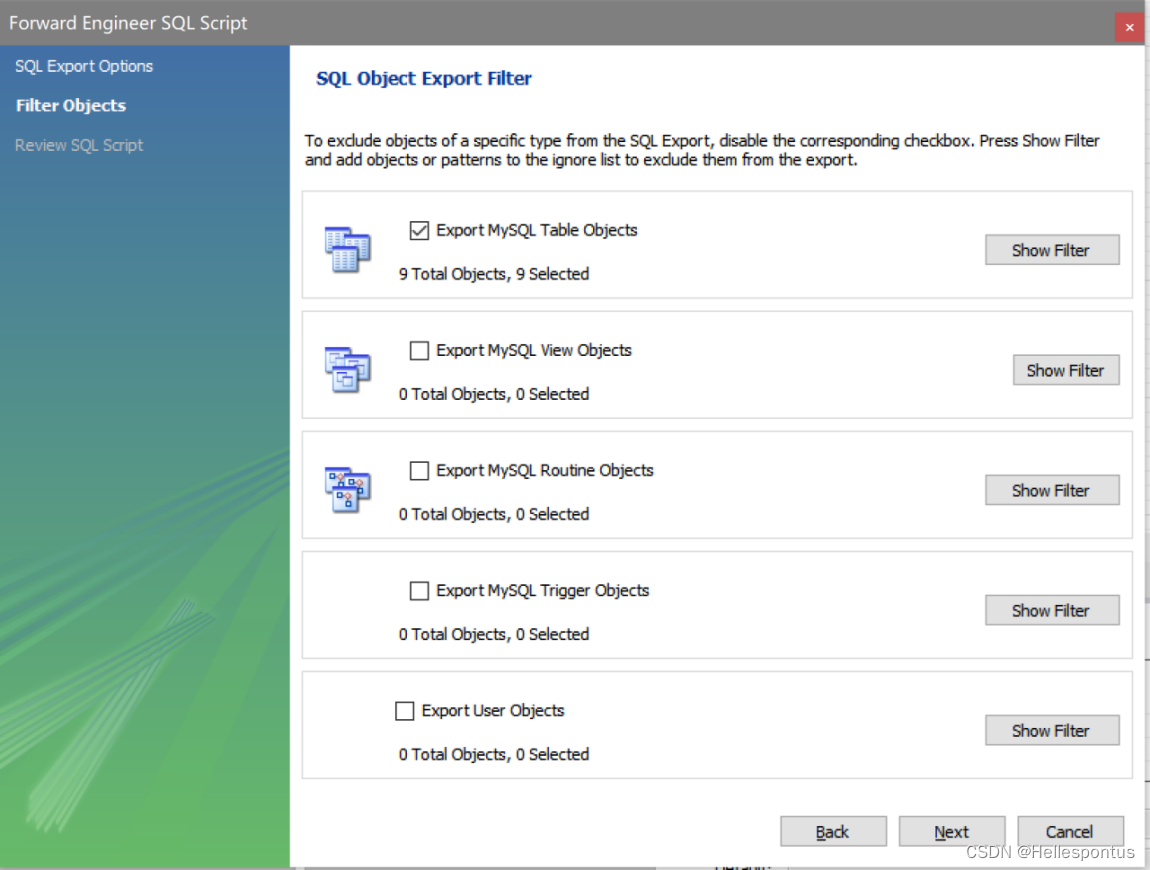1150x870 pixels.
Task: Show Filter for User Objects
Action: pyautogui.click(x=1052, y=731)
